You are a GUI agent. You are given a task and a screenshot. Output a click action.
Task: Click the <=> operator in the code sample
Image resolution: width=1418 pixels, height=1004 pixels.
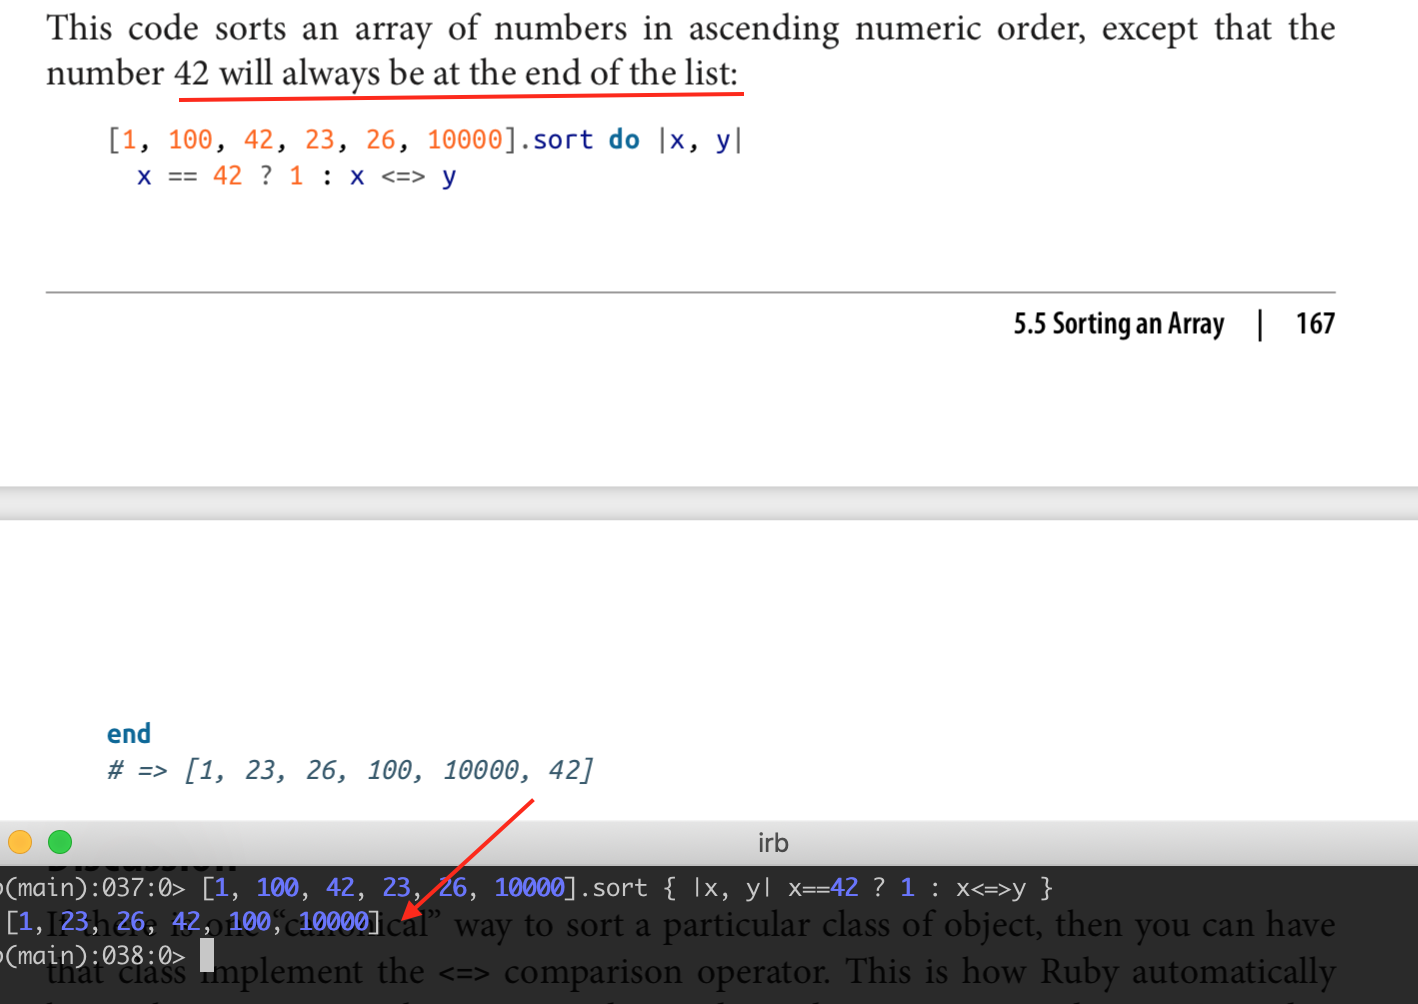point(403,177)
